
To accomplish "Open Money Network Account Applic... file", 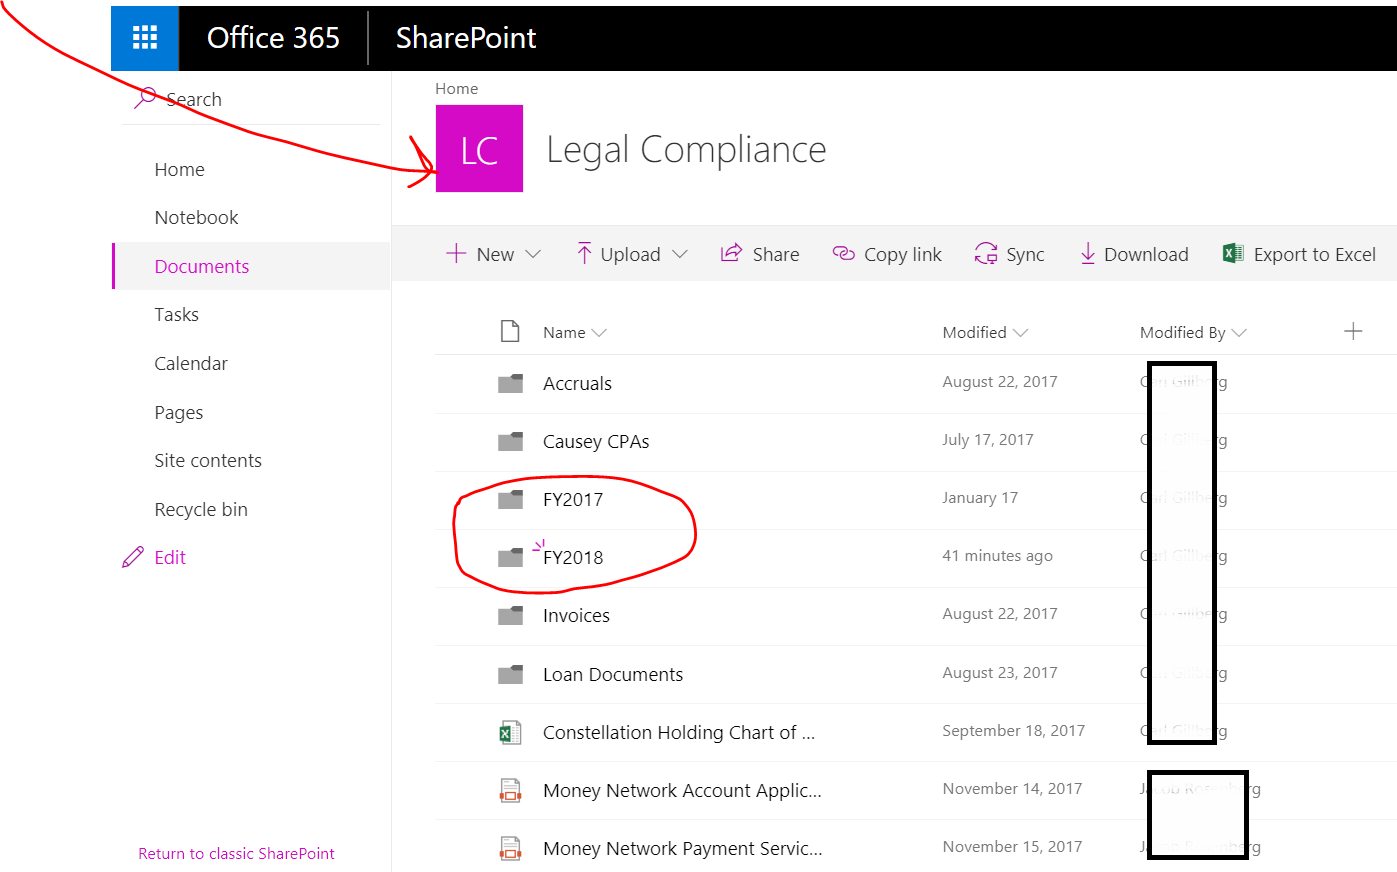I will point(682,790).
